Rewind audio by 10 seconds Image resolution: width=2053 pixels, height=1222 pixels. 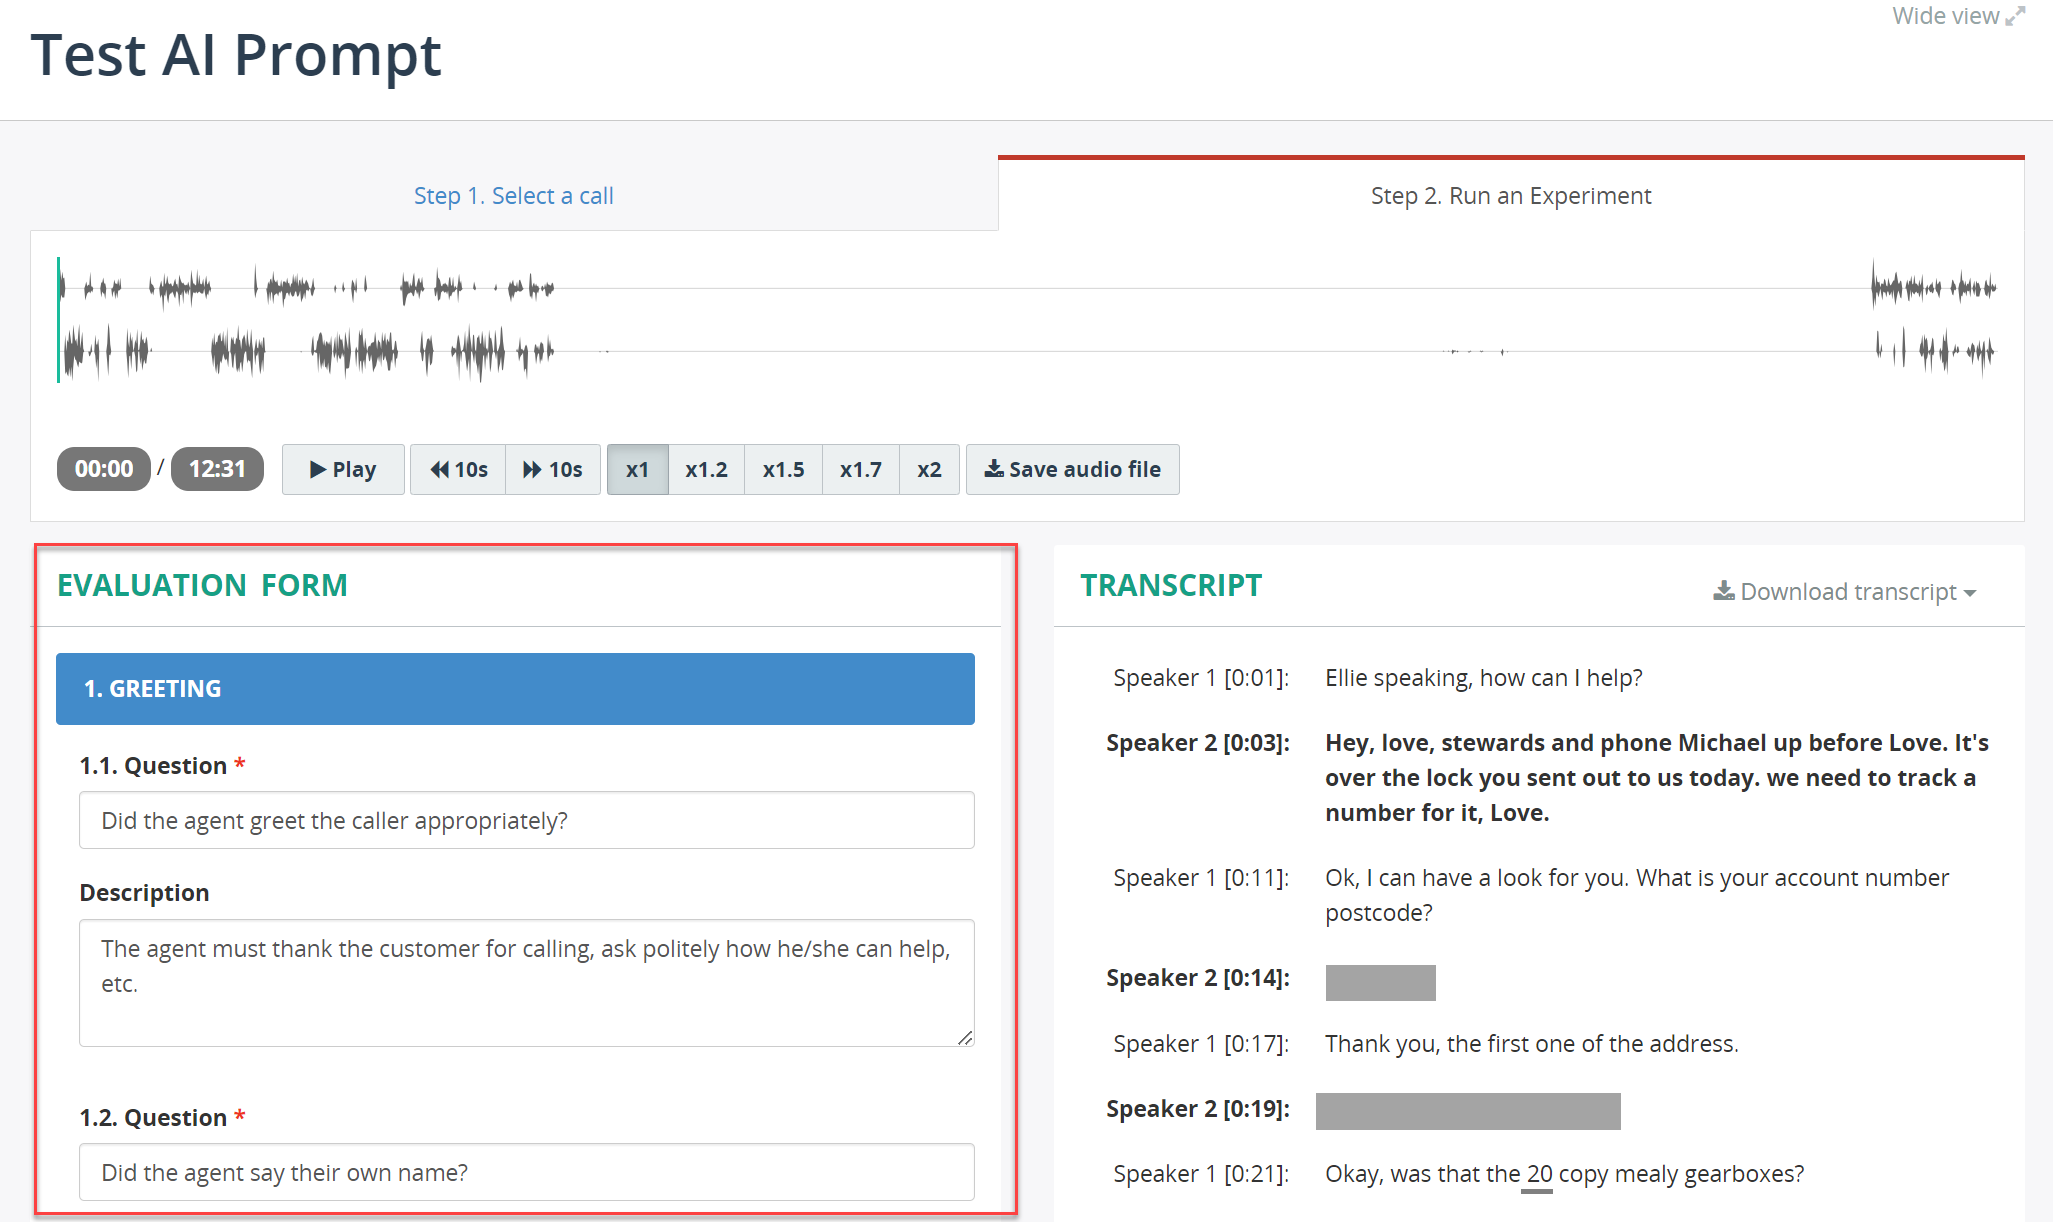coord(458,469)
